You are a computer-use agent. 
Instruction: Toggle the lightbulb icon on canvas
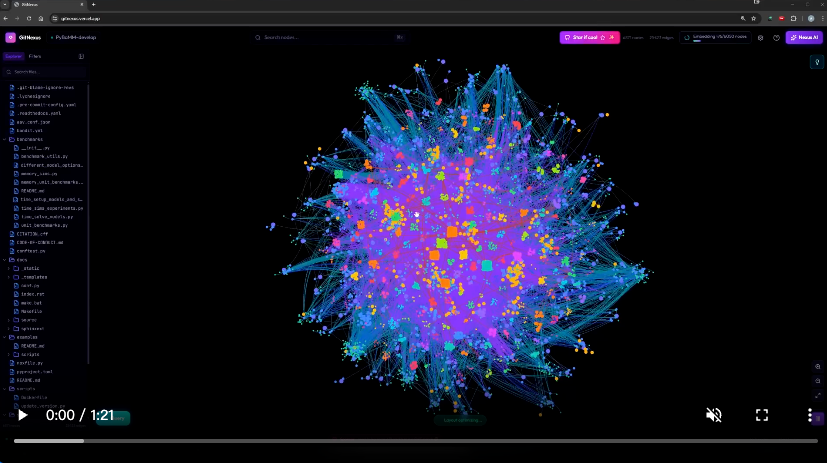click(816, 62)
